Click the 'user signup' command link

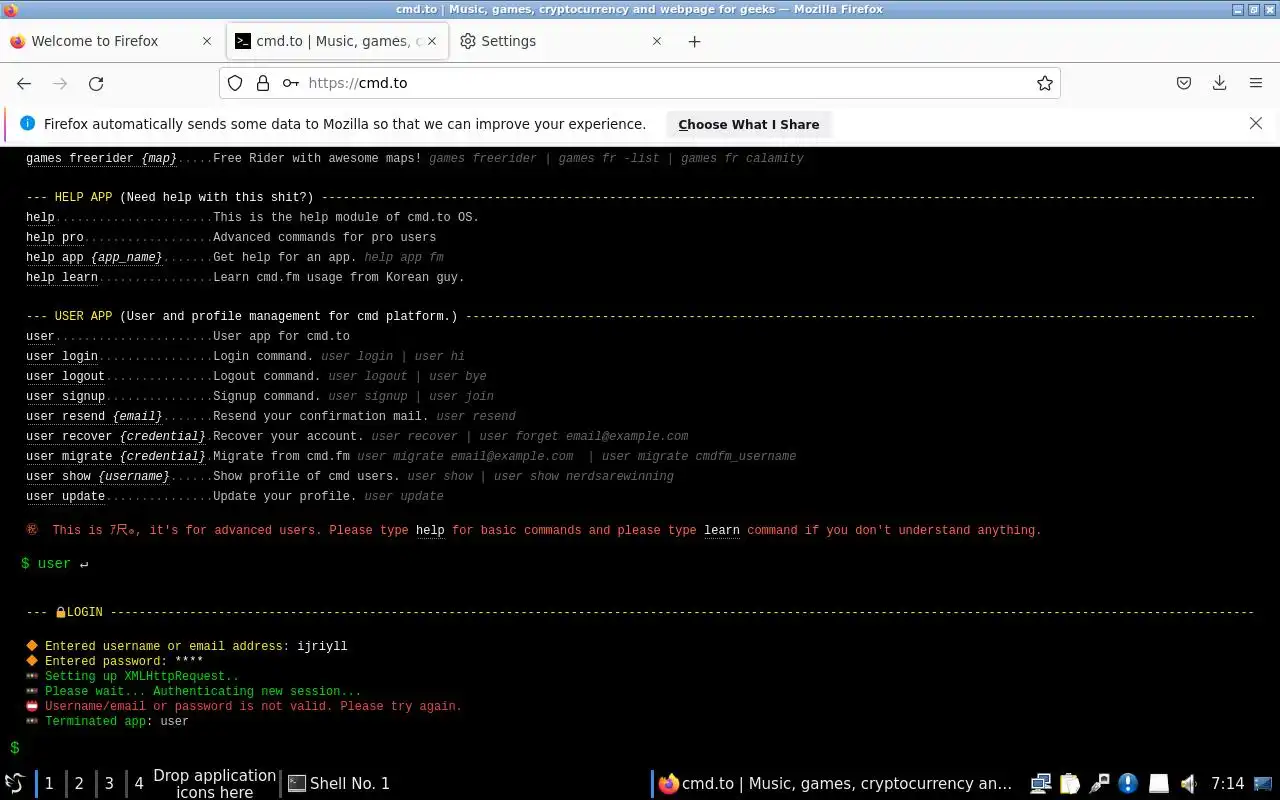(x=65, y=396)
